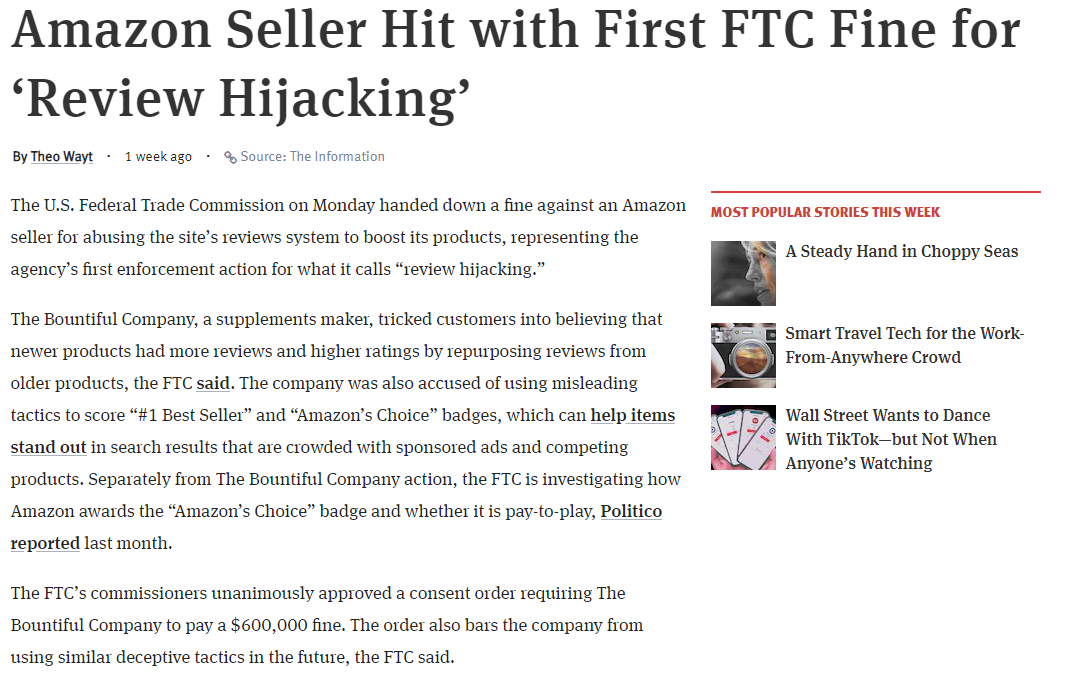Click the FTC 'said' hyperlink

213,383
